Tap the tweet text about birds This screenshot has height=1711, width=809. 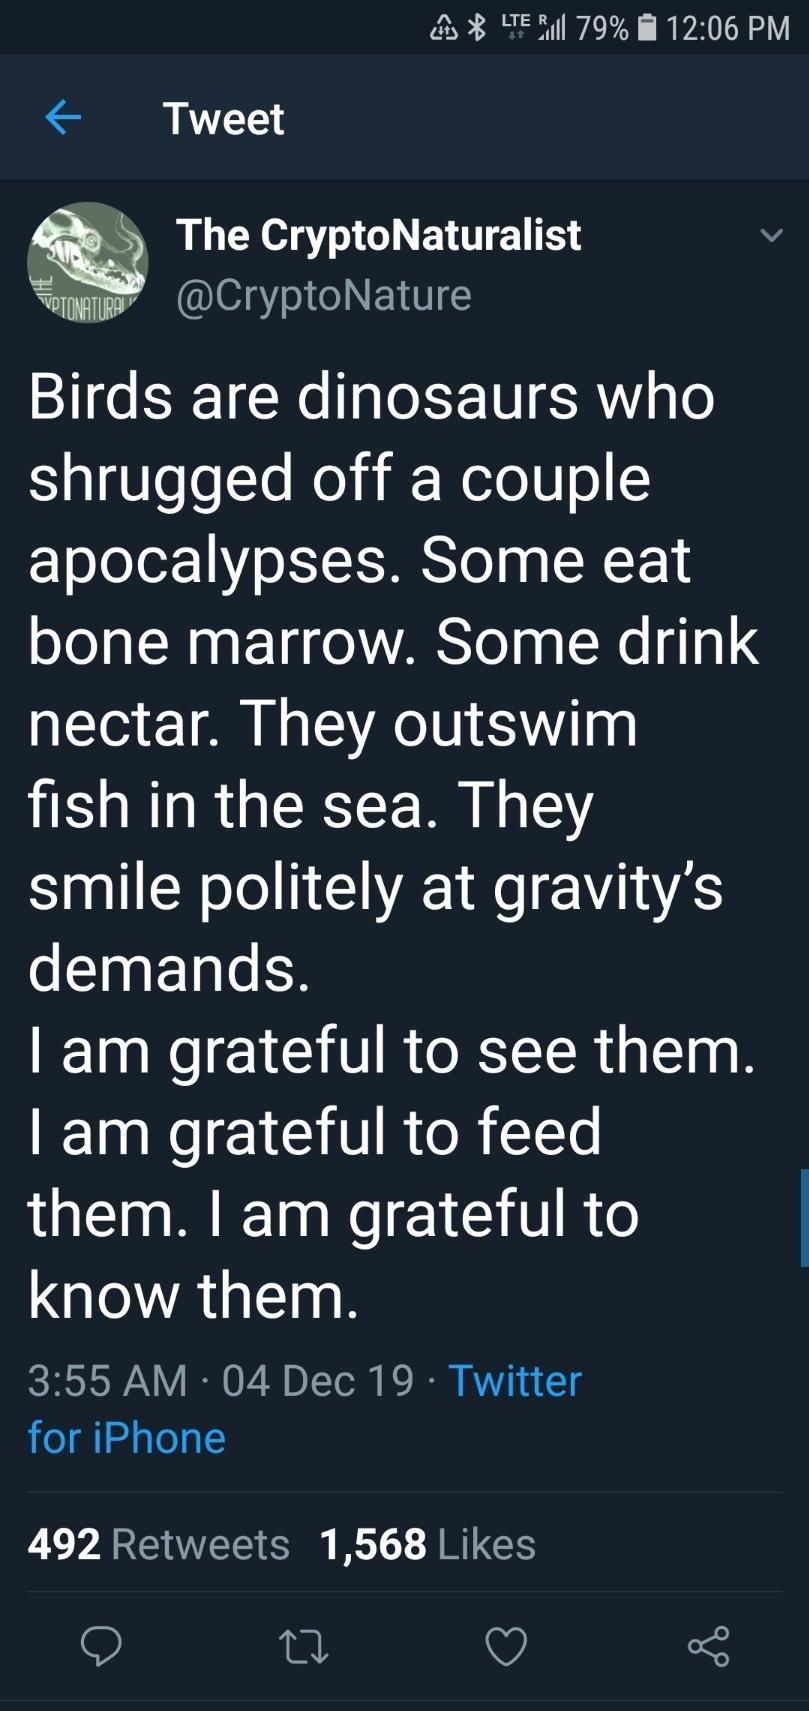(390, 845)
